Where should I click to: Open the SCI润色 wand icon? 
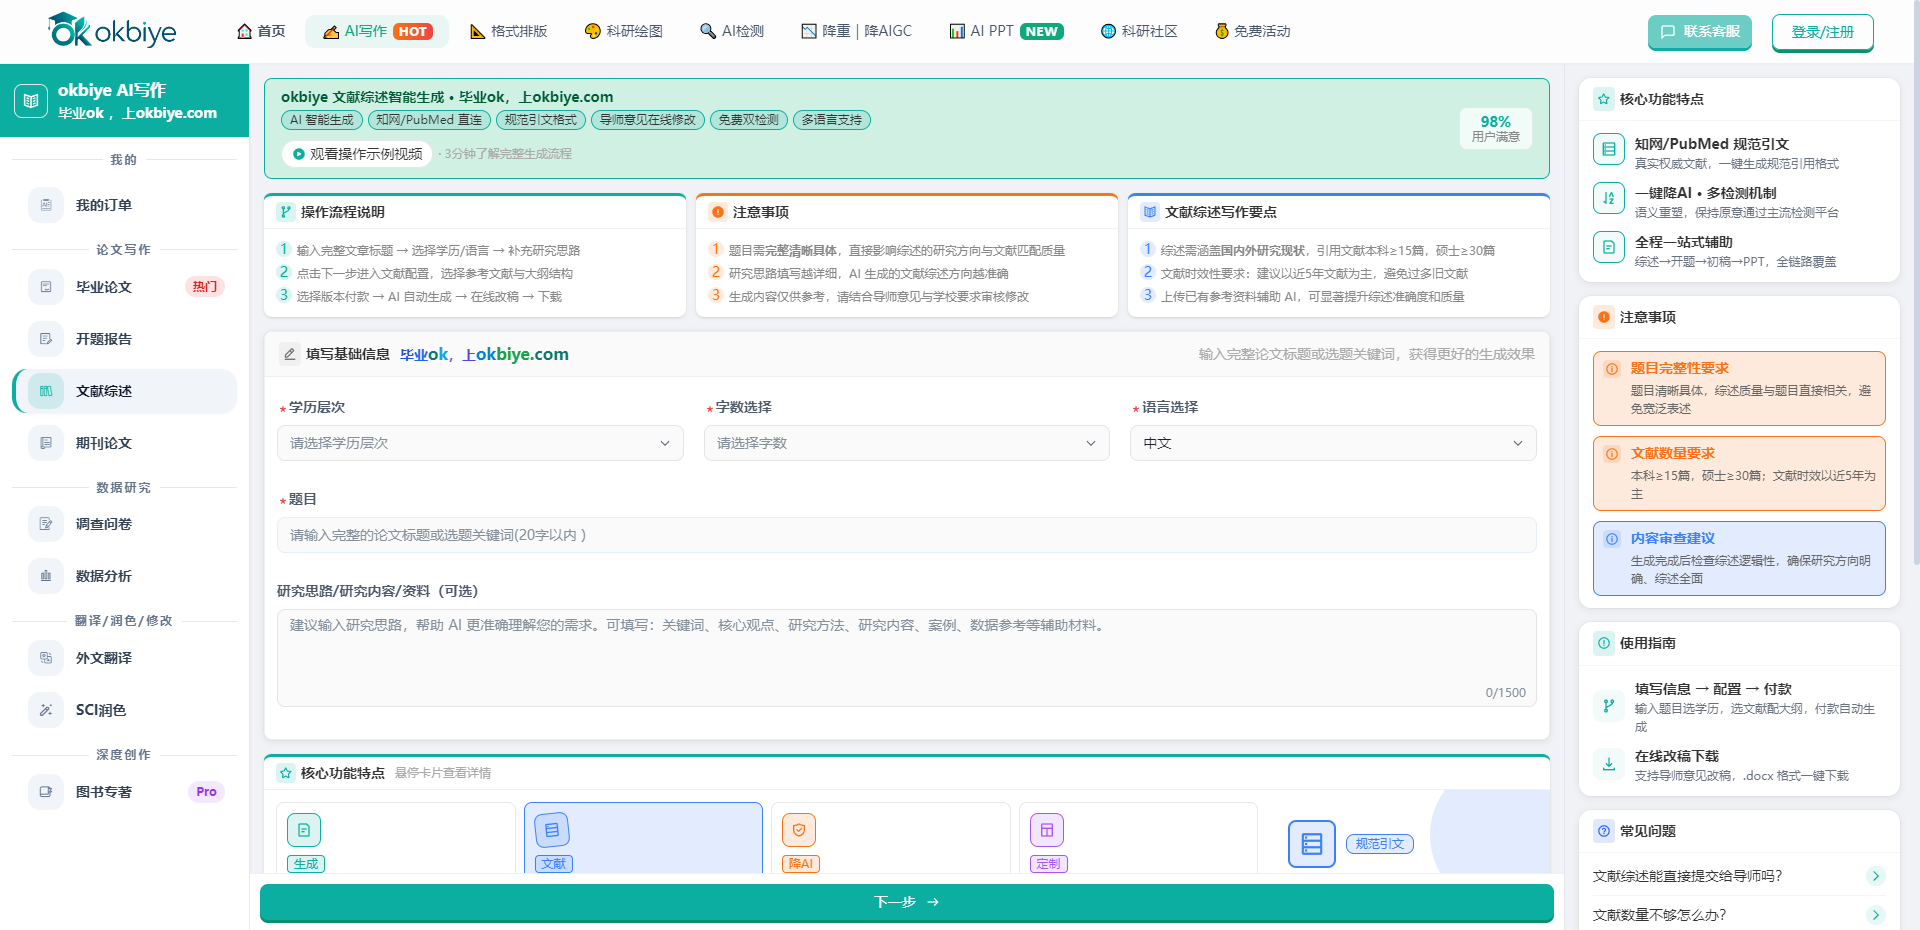coord(46,710)
